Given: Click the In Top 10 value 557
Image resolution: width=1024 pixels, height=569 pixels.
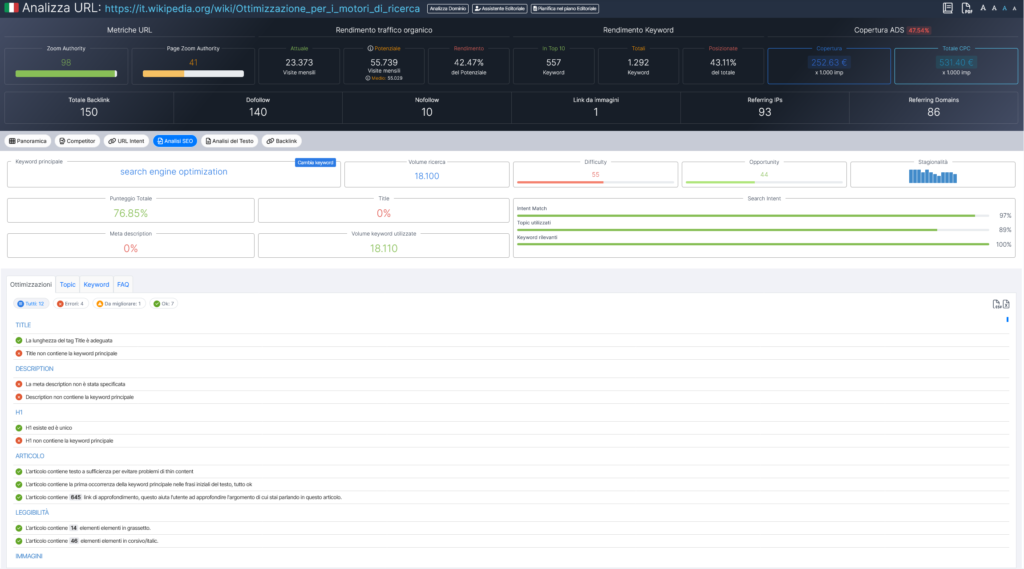Looking at the screenshot, I should click(x=553, y=63).
